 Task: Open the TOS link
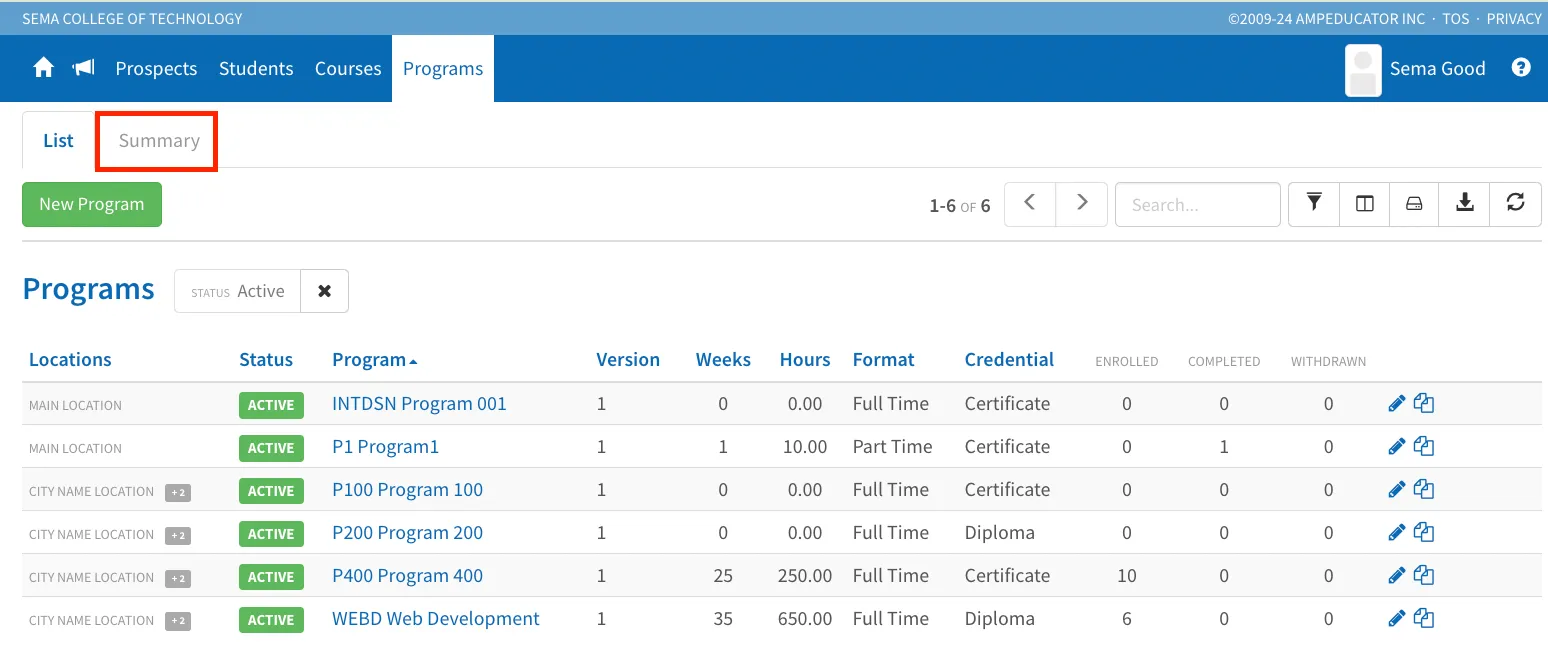pos(1456,18)
